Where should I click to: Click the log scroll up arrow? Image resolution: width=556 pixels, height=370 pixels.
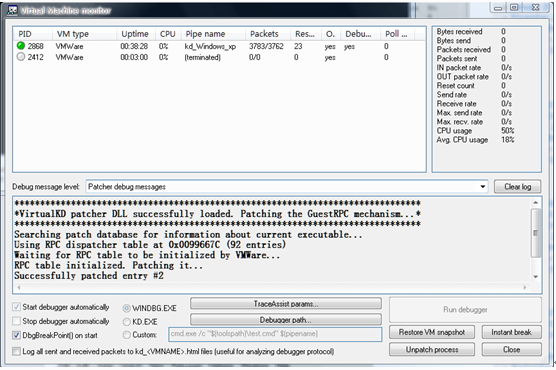pos(535,203)
